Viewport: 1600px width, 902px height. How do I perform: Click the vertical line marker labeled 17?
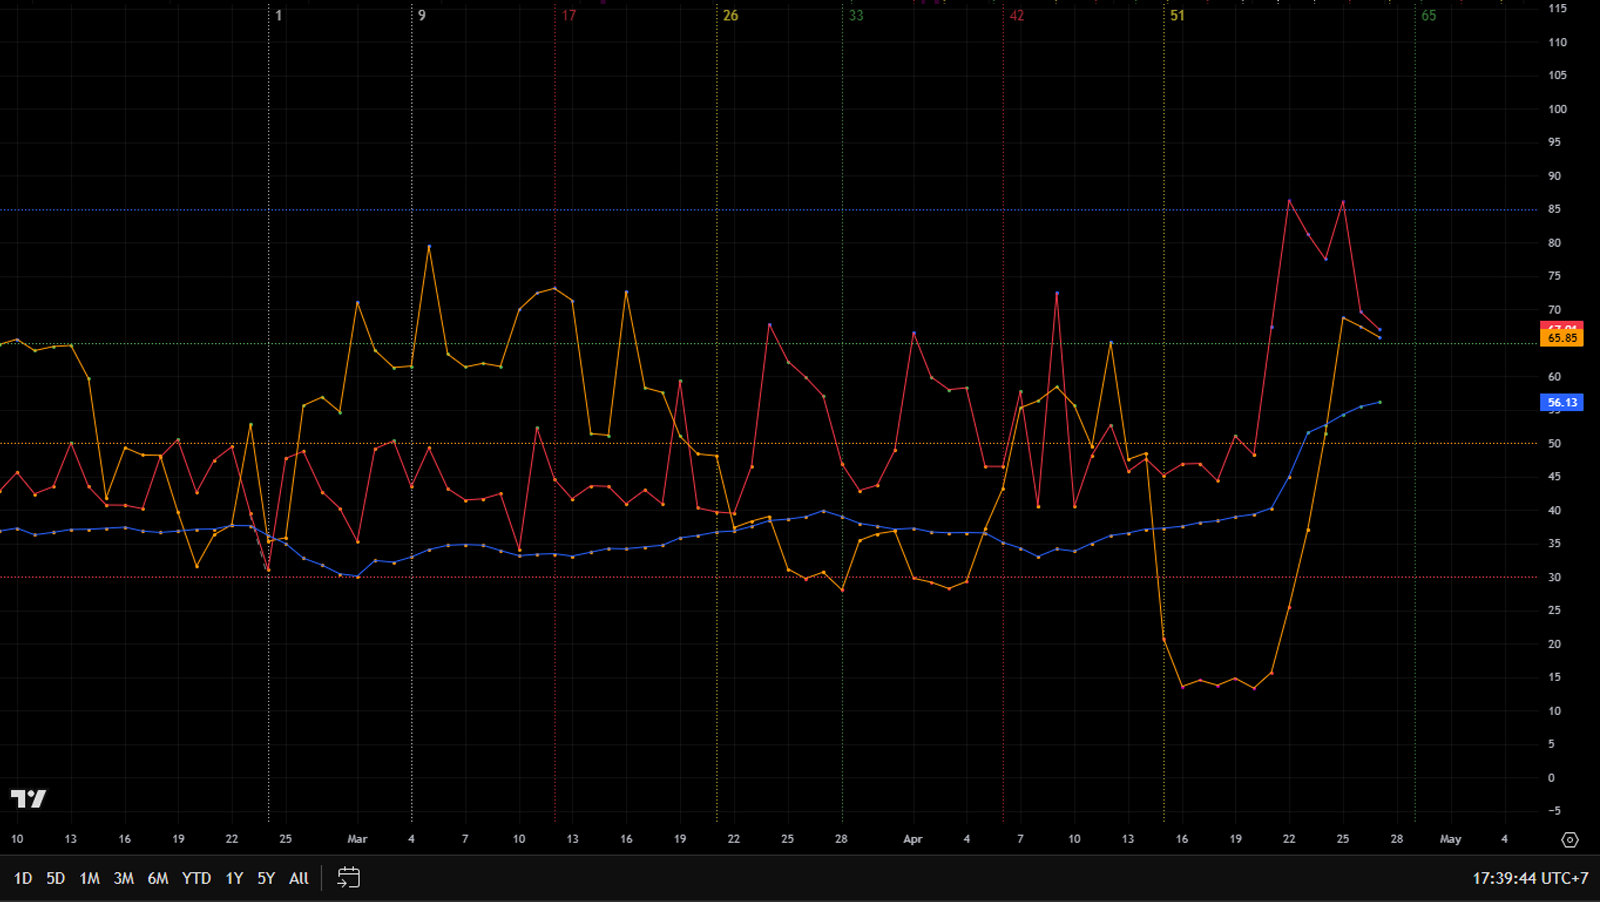(569, 16)
